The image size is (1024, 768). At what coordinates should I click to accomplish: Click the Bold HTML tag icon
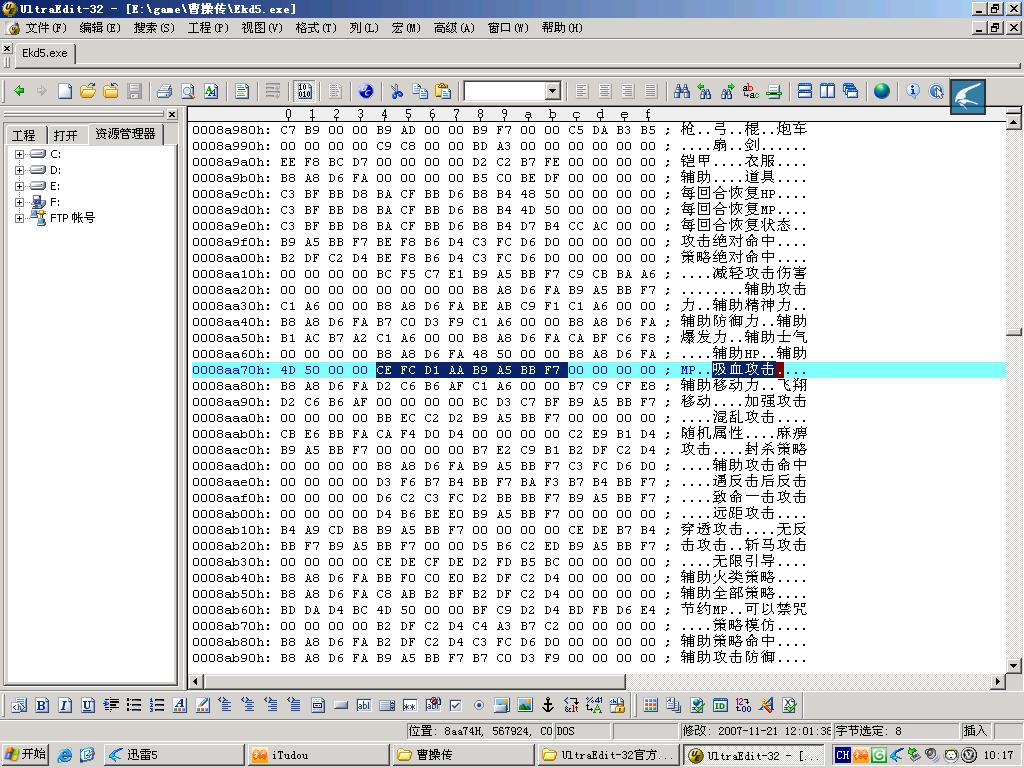pos(42,705)
